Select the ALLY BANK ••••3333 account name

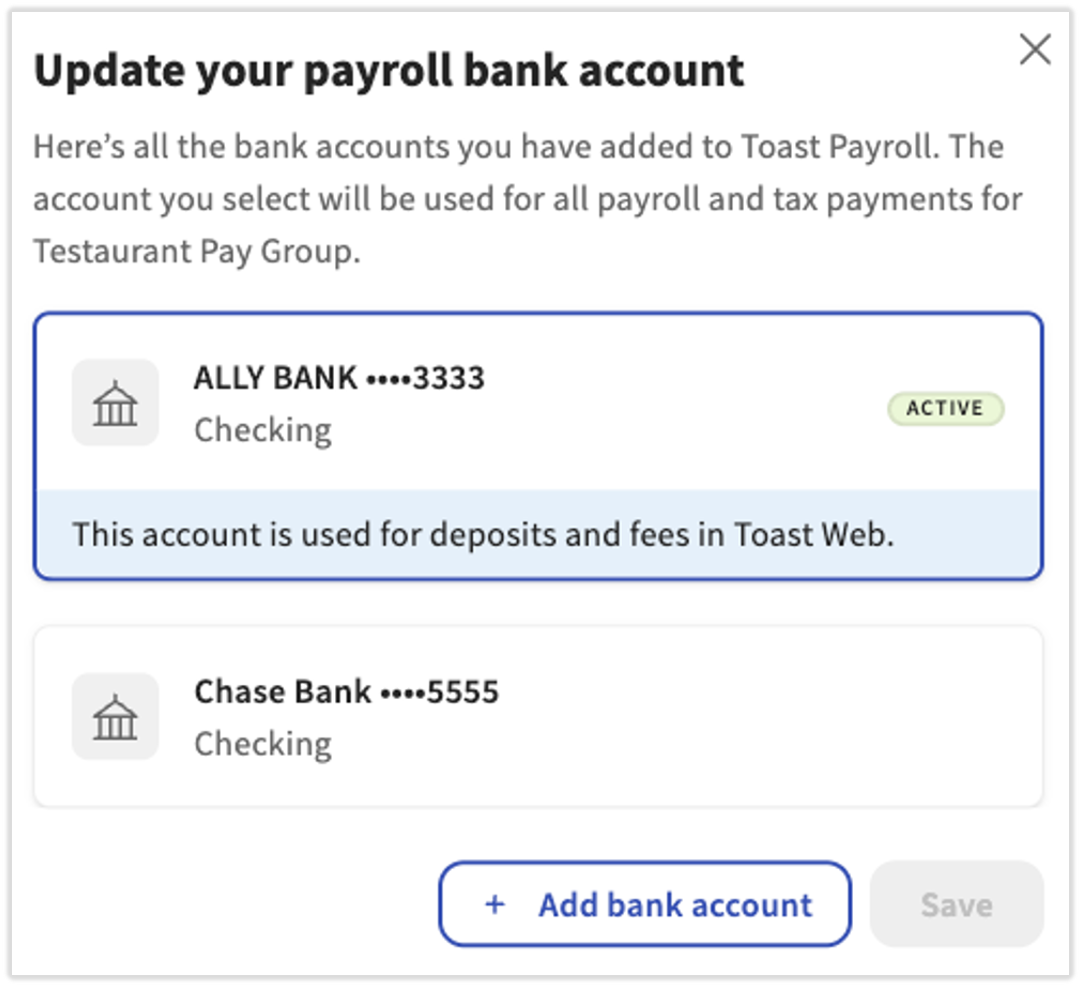339,378
